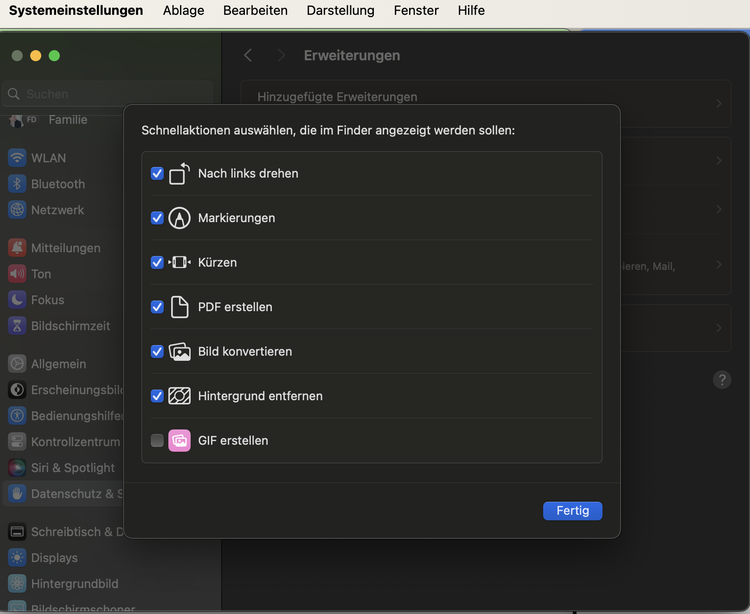This screenshot has height=614, width=750.
Task: Click the Nach links drehen label
Action: point(248,174)
